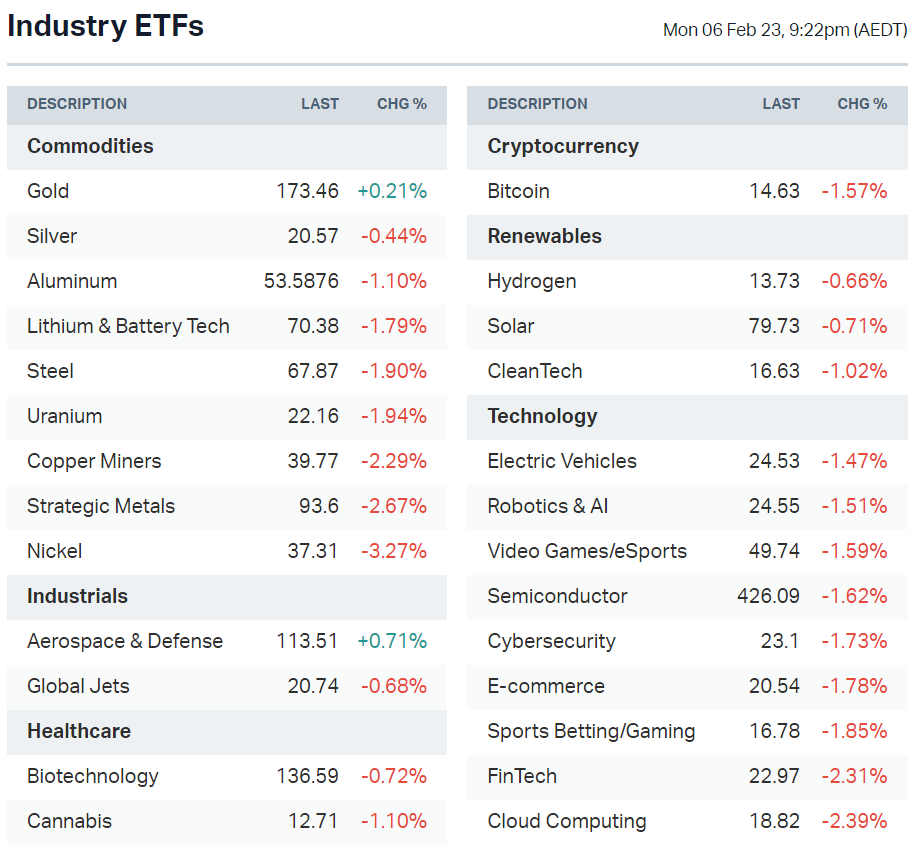Screen dimensions: 915x848
Task: Open the Bitcoin ETF entry
Action: (x=518, y=191)
